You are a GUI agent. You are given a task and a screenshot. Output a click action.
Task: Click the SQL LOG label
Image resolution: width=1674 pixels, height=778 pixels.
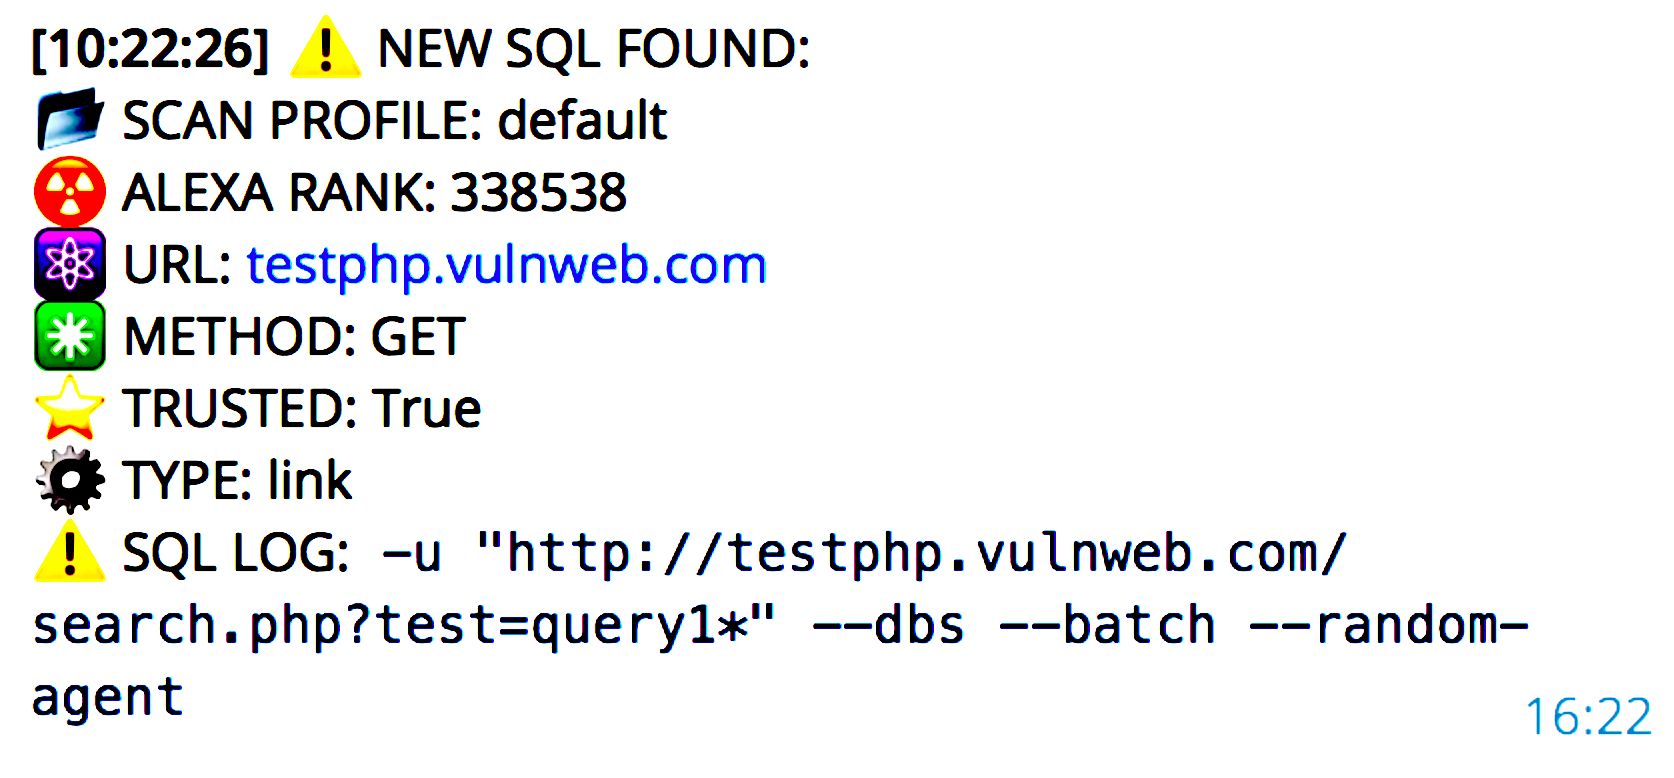235,553
